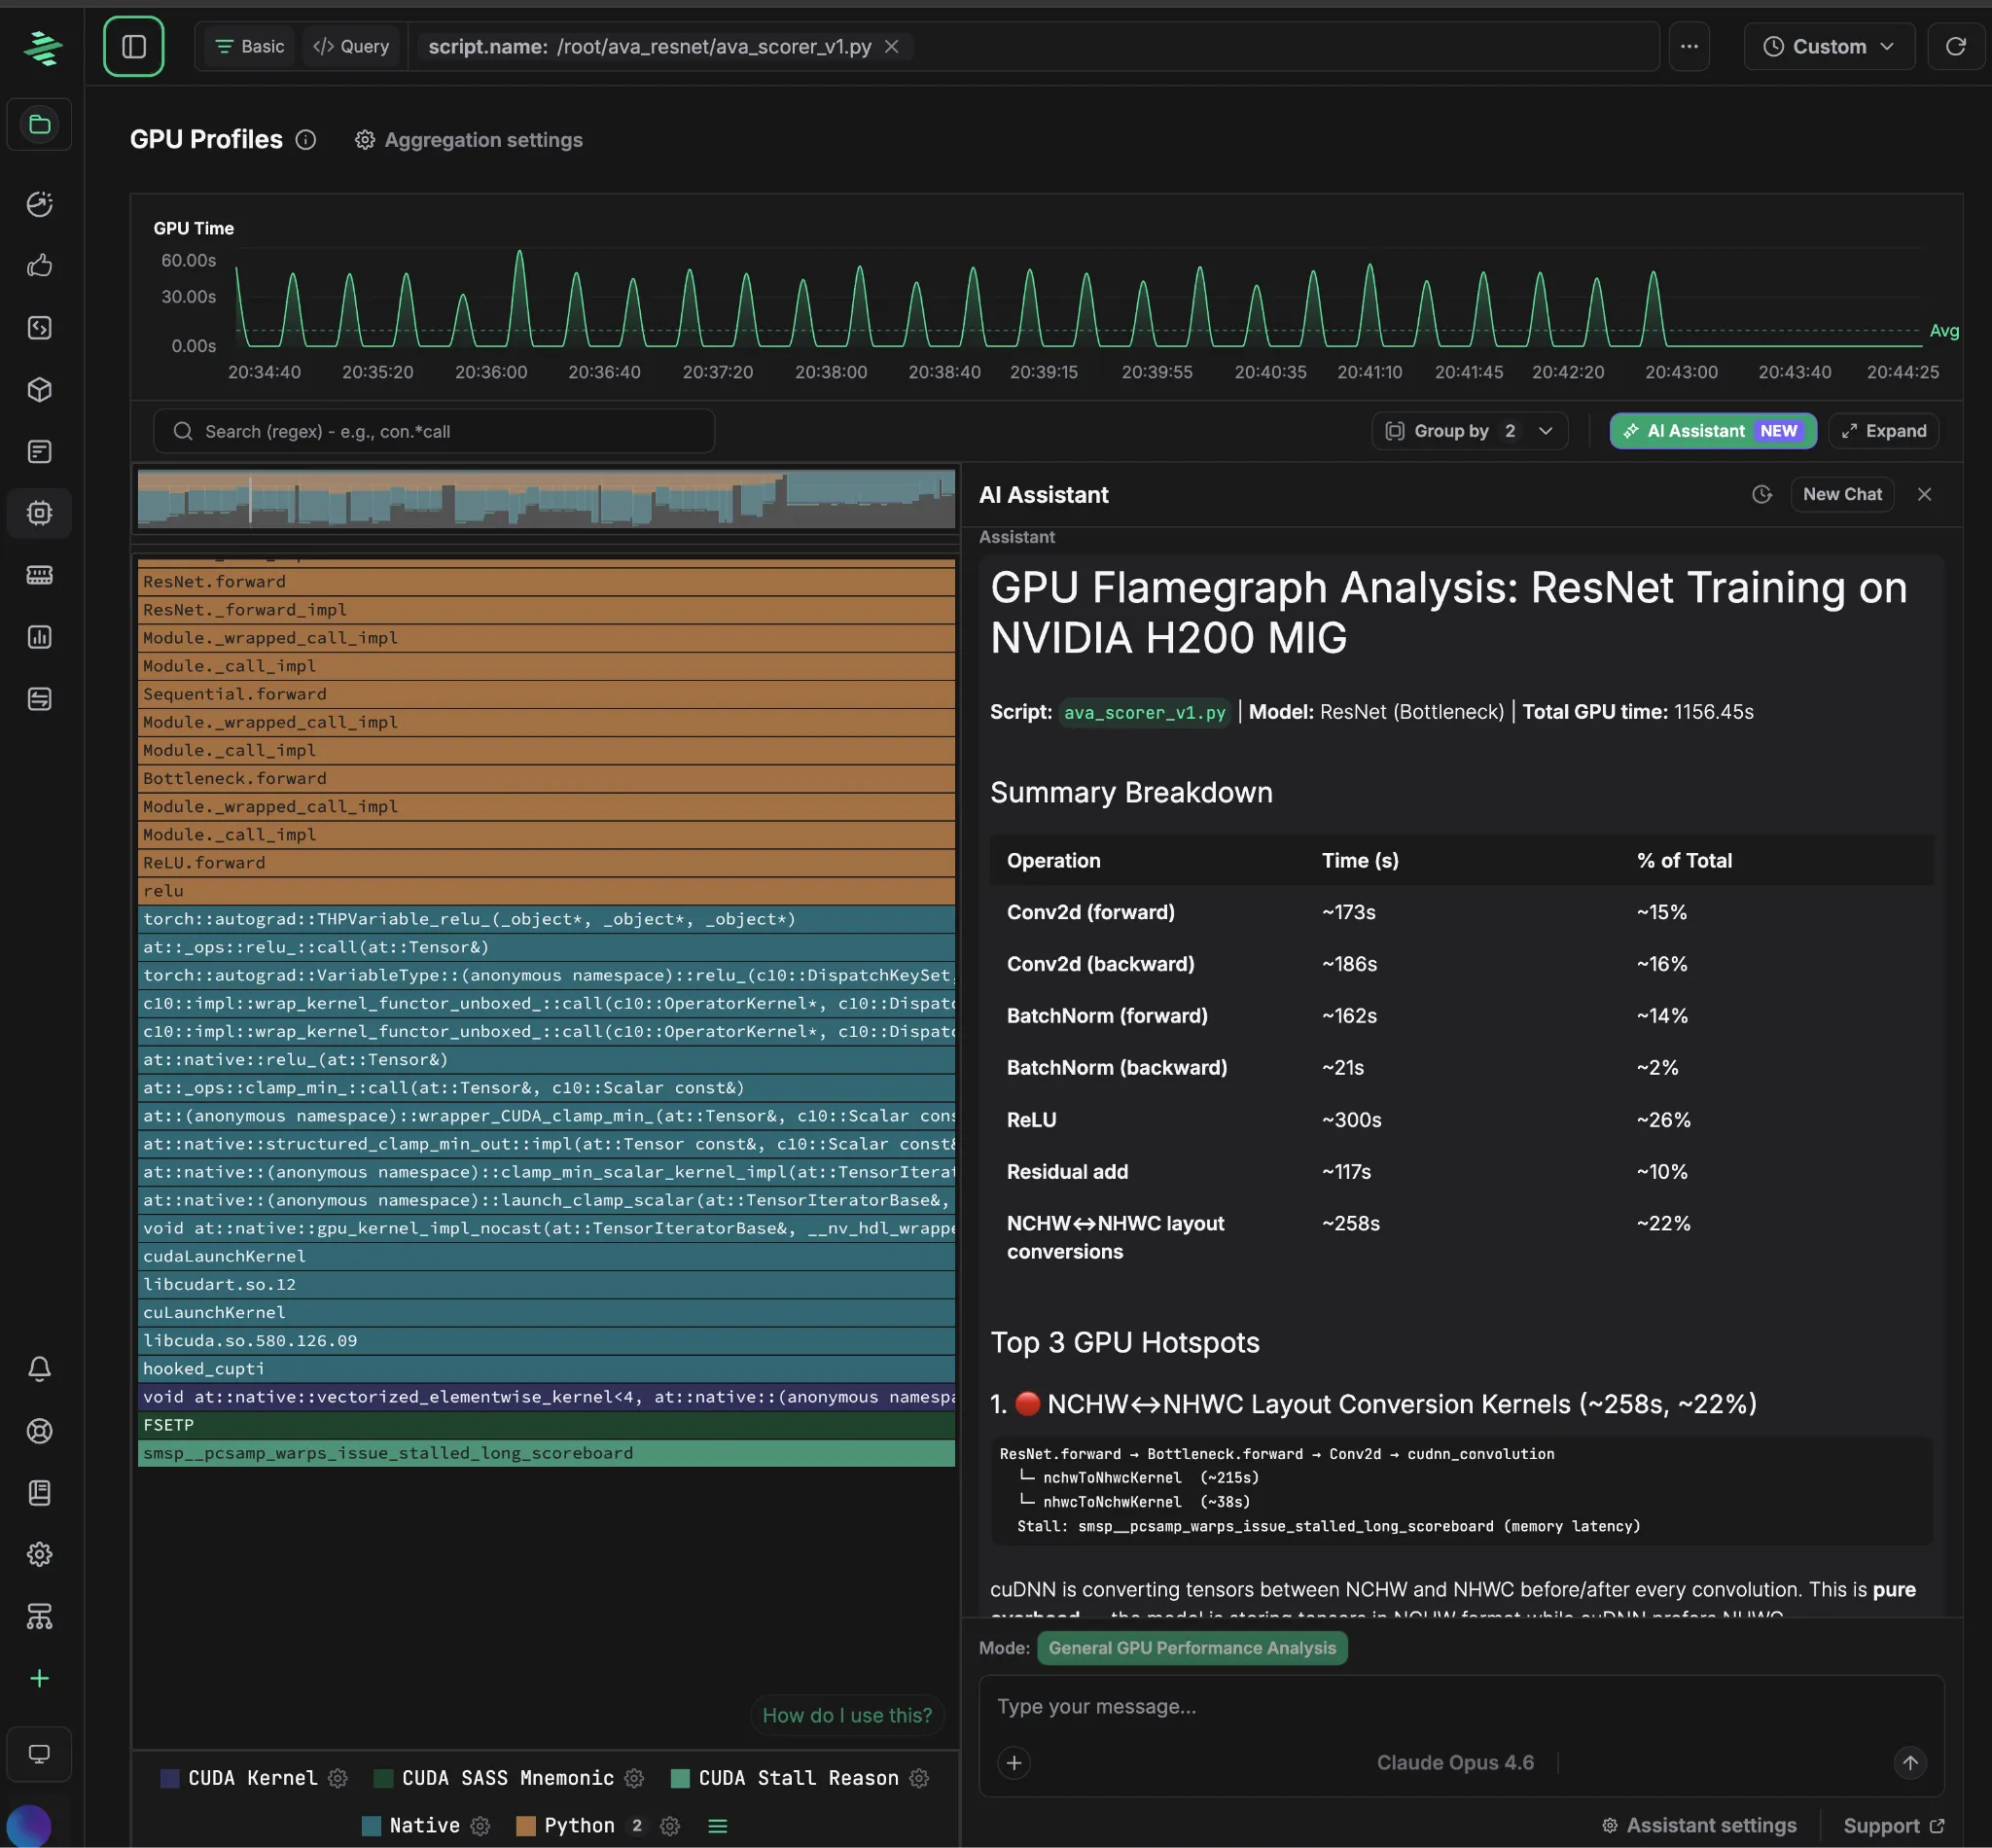Select the FSETP flamegraph frame
This screenshot has height=1848, width=1992.
coord(546,1425)
